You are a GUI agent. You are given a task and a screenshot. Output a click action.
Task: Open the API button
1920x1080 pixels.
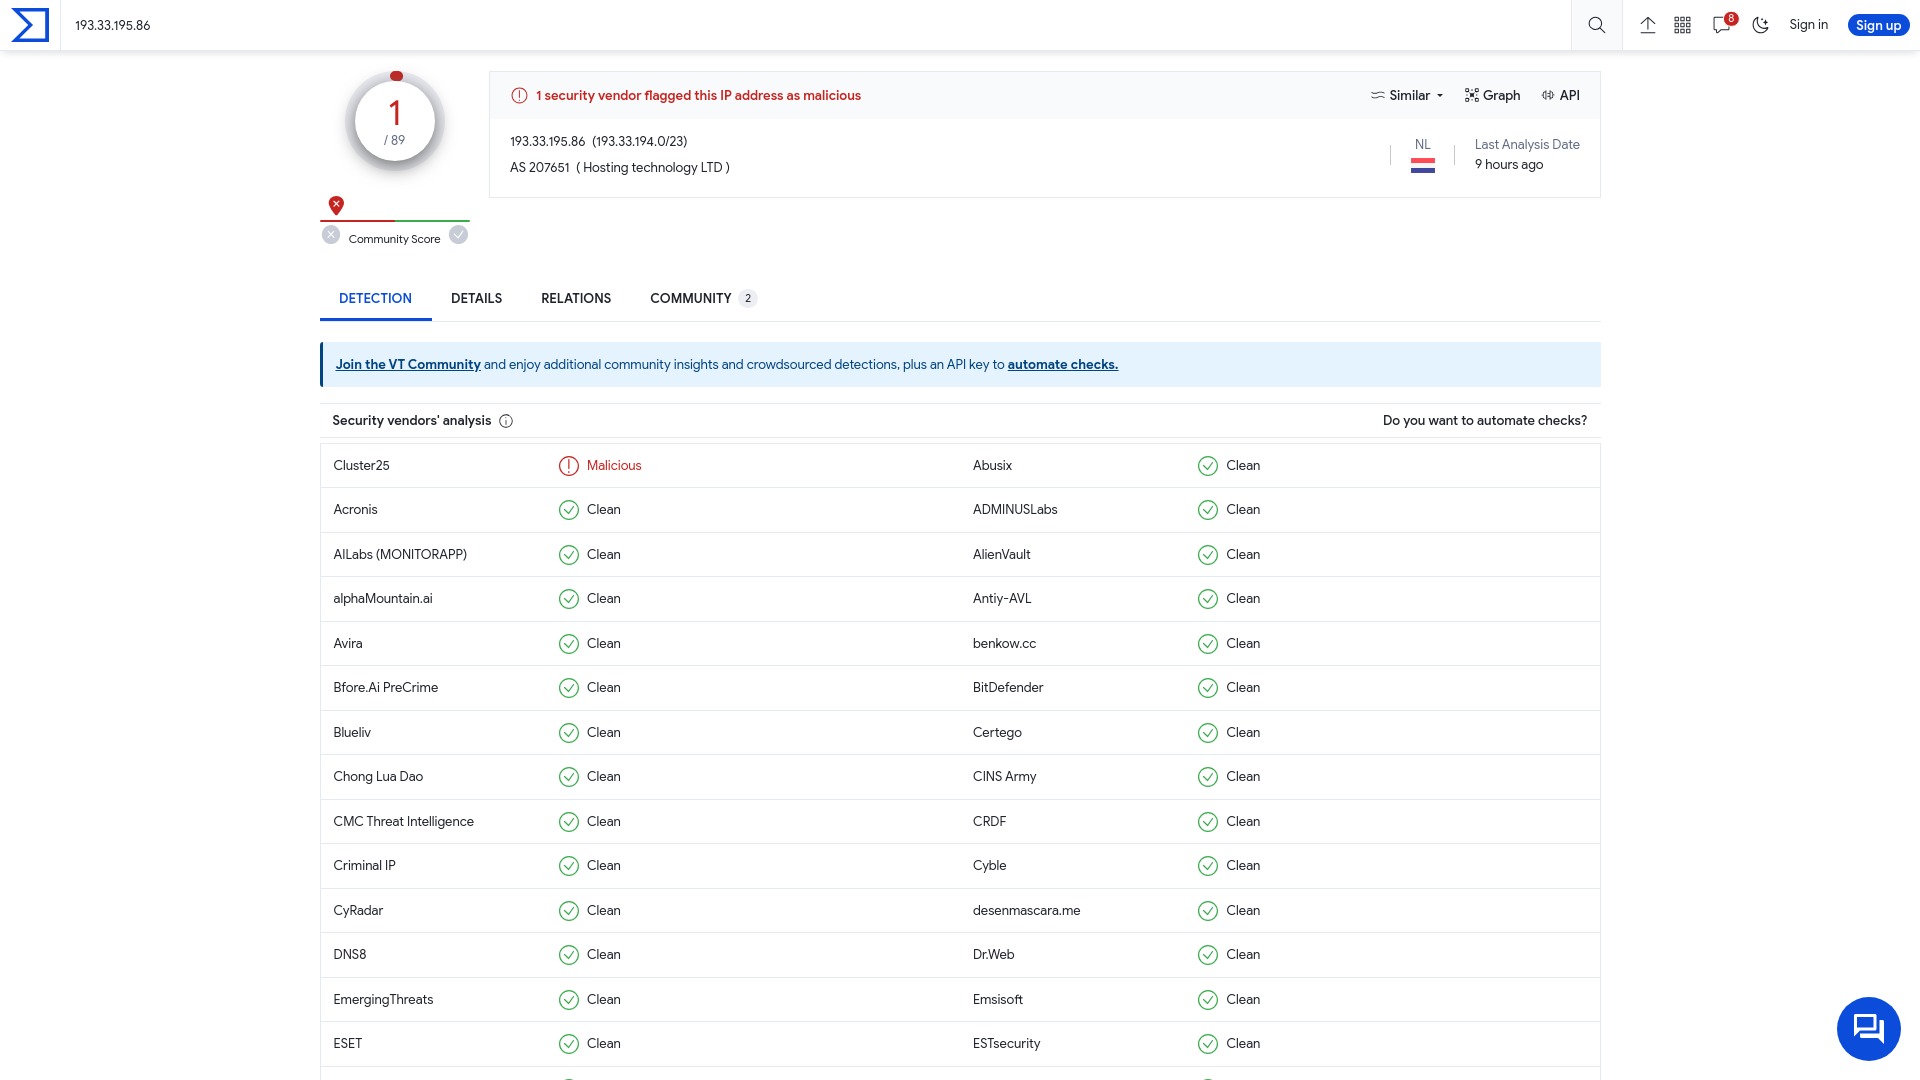pos(1561,96)
